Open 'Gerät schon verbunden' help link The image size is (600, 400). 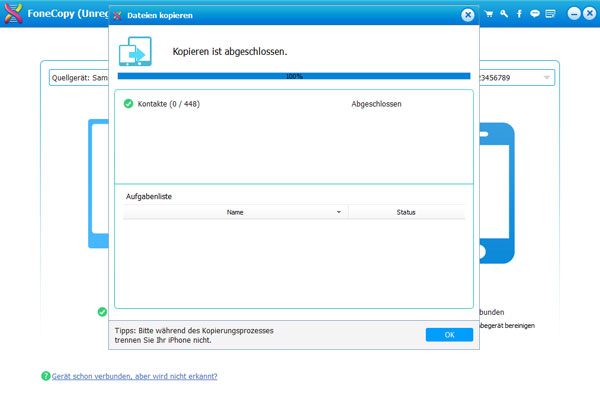[134, 376]
